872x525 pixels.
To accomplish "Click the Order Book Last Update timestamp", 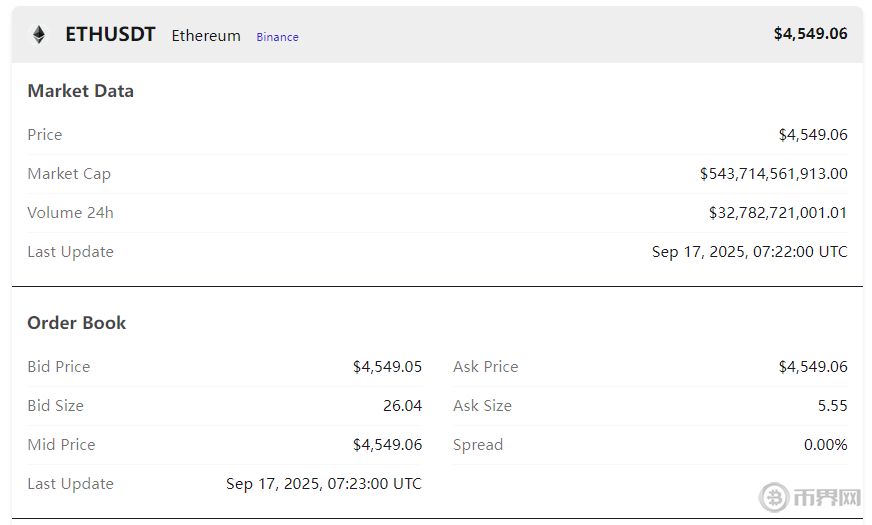I will 323,484.
